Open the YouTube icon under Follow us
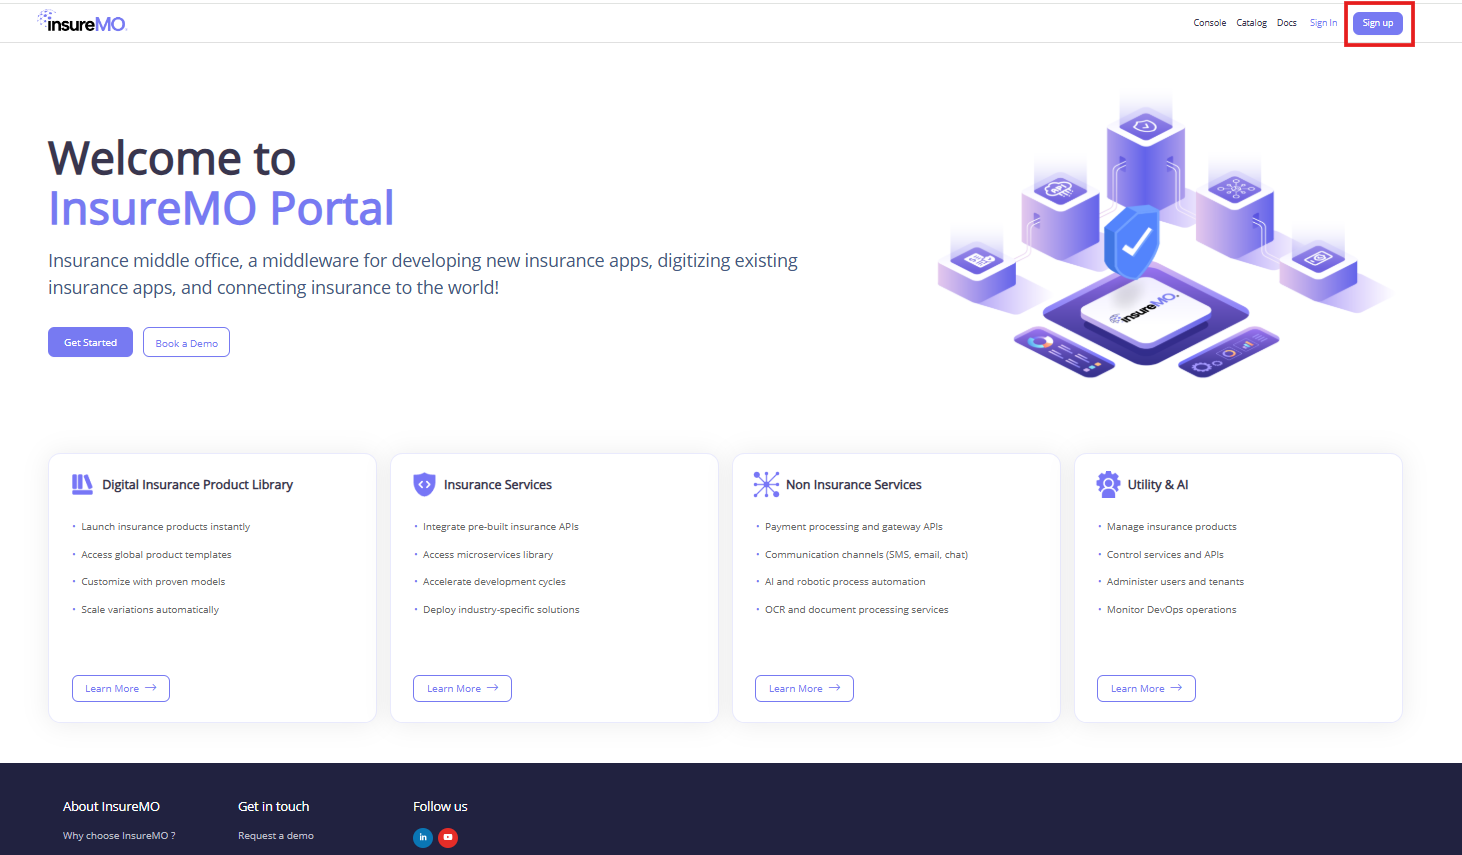 tap(448, 837)
